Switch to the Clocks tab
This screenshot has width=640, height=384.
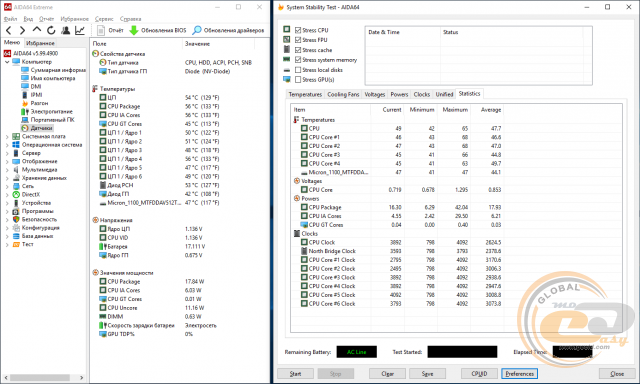[x=422, y=94]
